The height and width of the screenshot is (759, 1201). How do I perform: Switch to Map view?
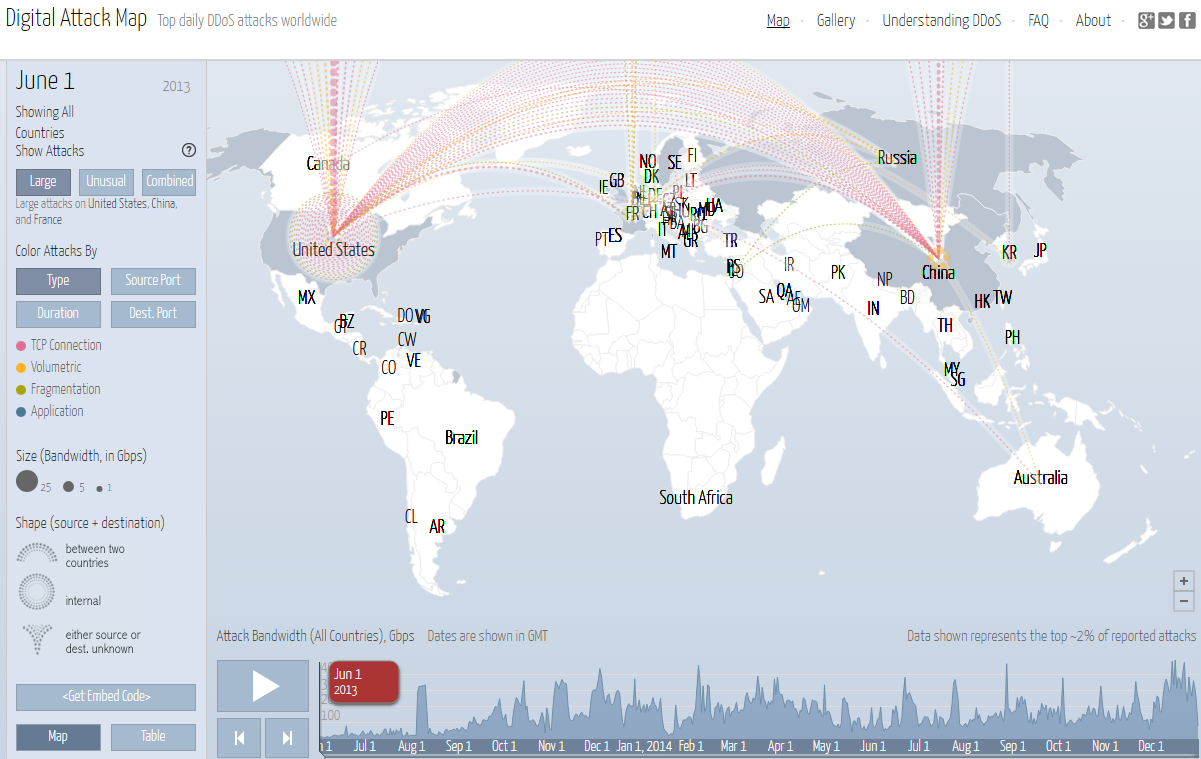(58, 737)
